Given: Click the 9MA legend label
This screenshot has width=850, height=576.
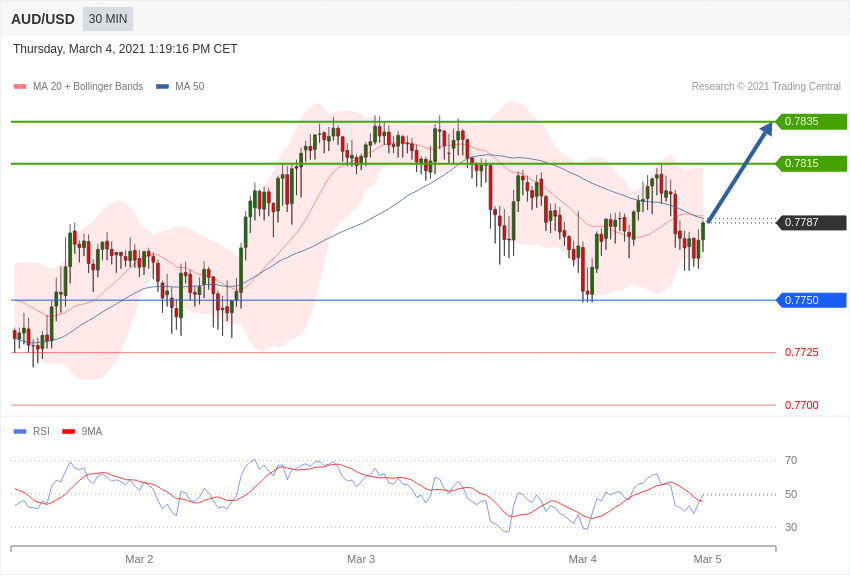Looking at the screenshot, I should [x=92, y=432].
